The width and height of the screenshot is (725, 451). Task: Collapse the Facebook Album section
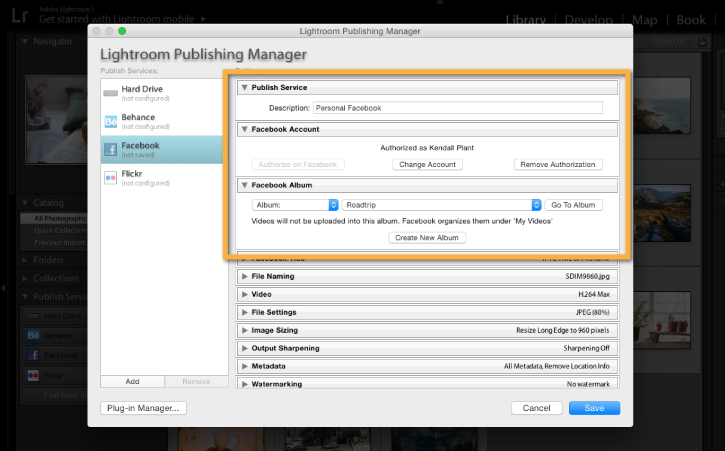pos(245,185)
